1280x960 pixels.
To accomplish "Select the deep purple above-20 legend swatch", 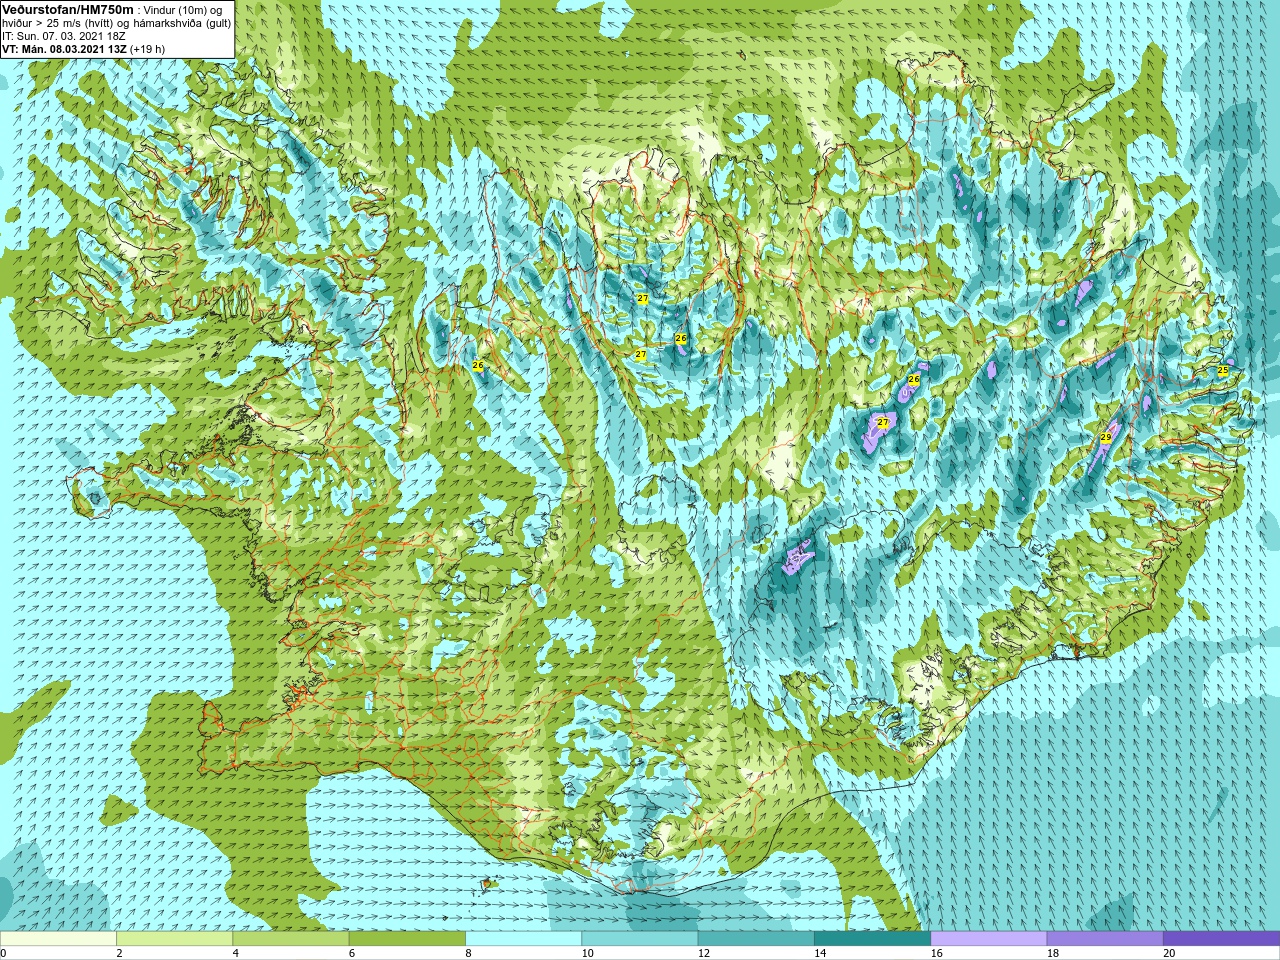I will (x=1221, y=939).
